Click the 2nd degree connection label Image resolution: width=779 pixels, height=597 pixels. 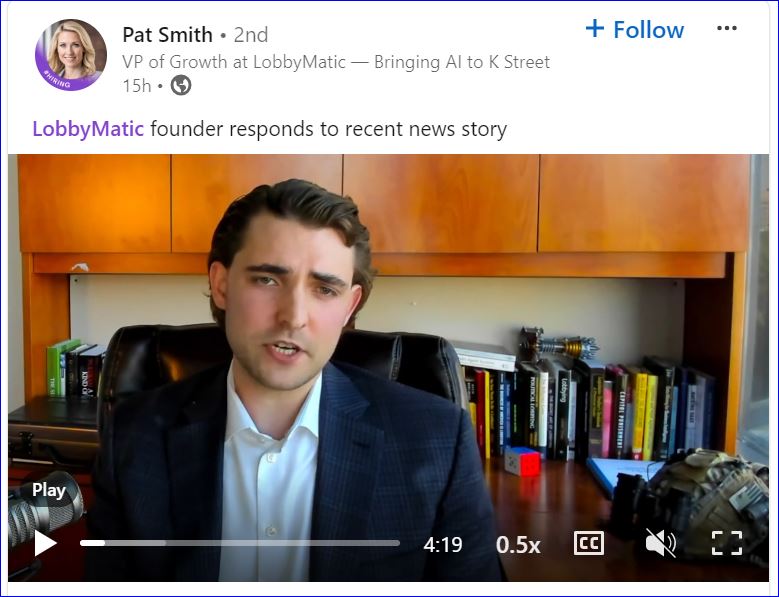(251, 35)
